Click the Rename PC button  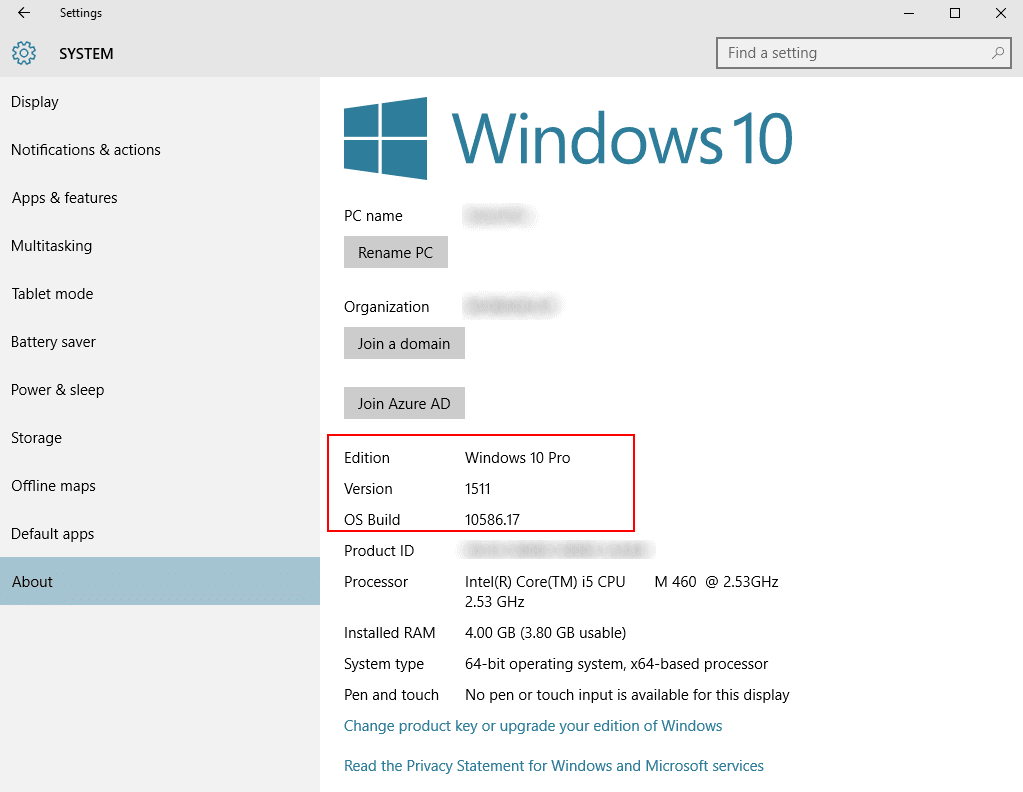coord(395,252)
